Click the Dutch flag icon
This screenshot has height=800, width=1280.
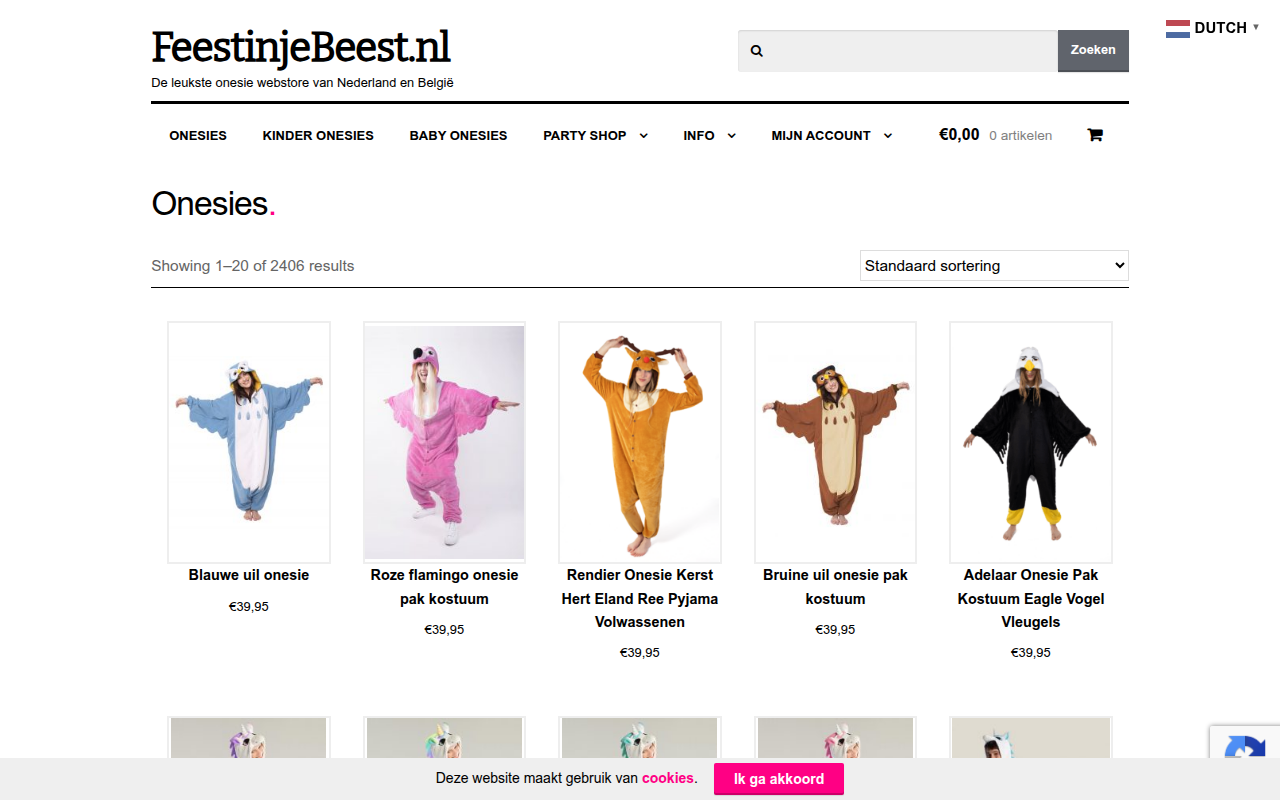tap(1178, 28)
